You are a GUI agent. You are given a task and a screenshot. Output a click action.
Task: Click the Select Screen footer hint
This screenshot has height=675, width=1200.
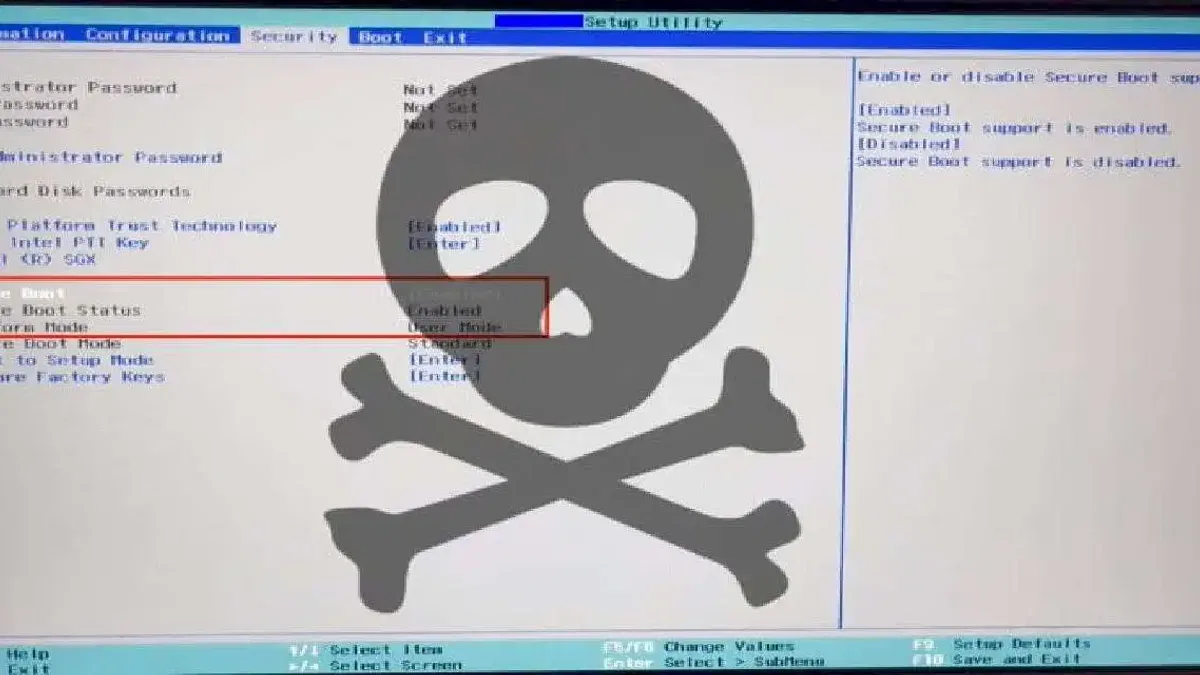tap(376, 665)
